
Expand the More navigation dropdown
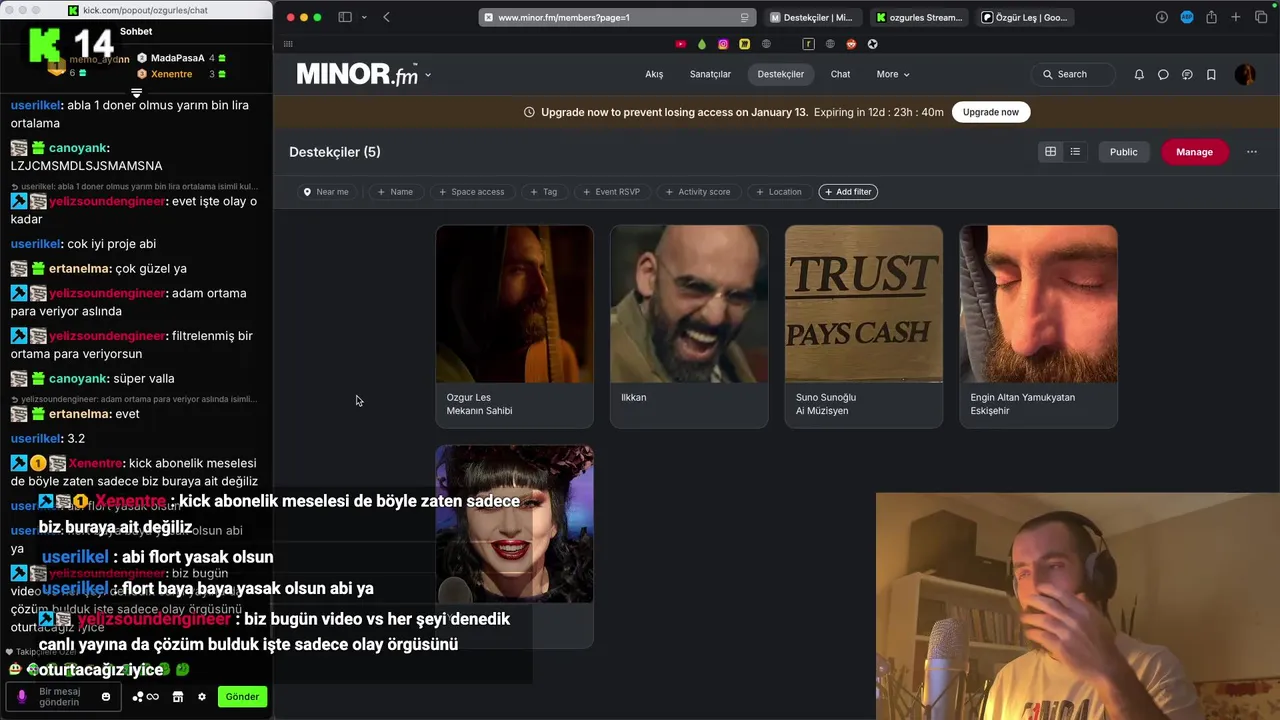click(x=893, y=74)
